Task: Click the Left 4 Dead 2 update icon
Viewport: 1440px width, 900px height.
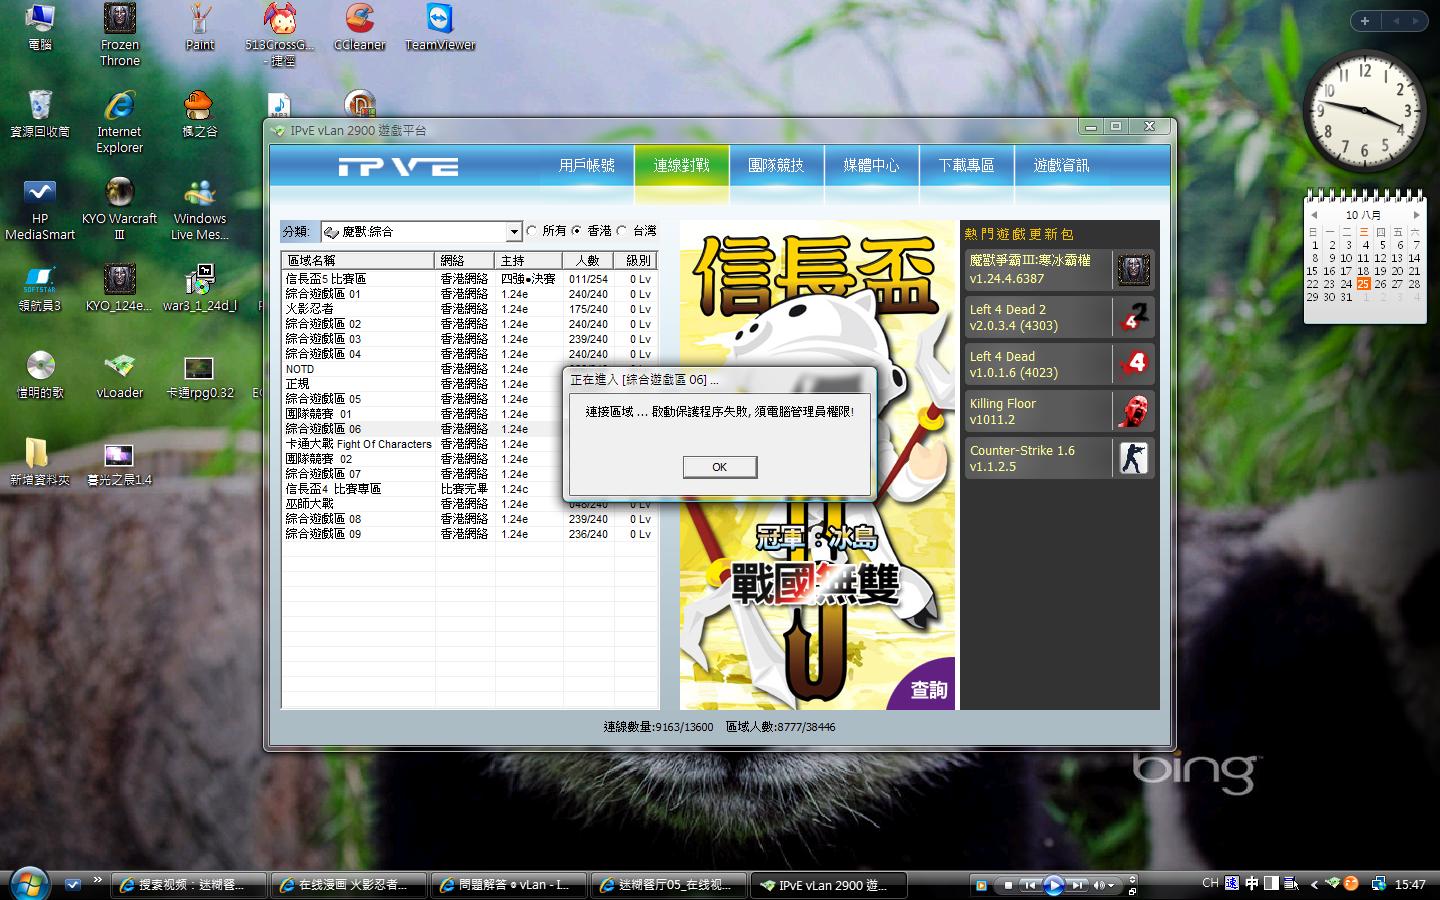Action: click(x=1133, y=317)
